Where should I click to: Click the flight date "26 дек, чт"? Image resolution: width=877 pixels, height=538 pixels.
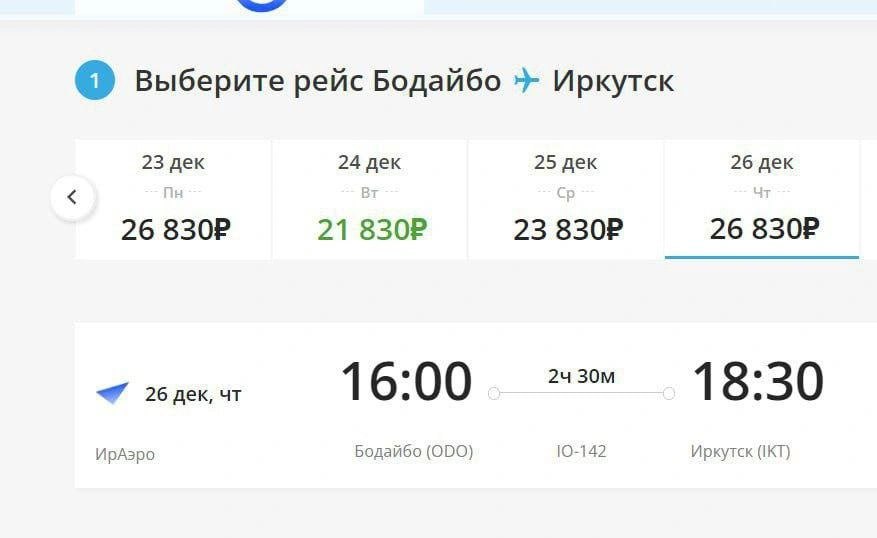pyautogui.click(x=193, y=394)
